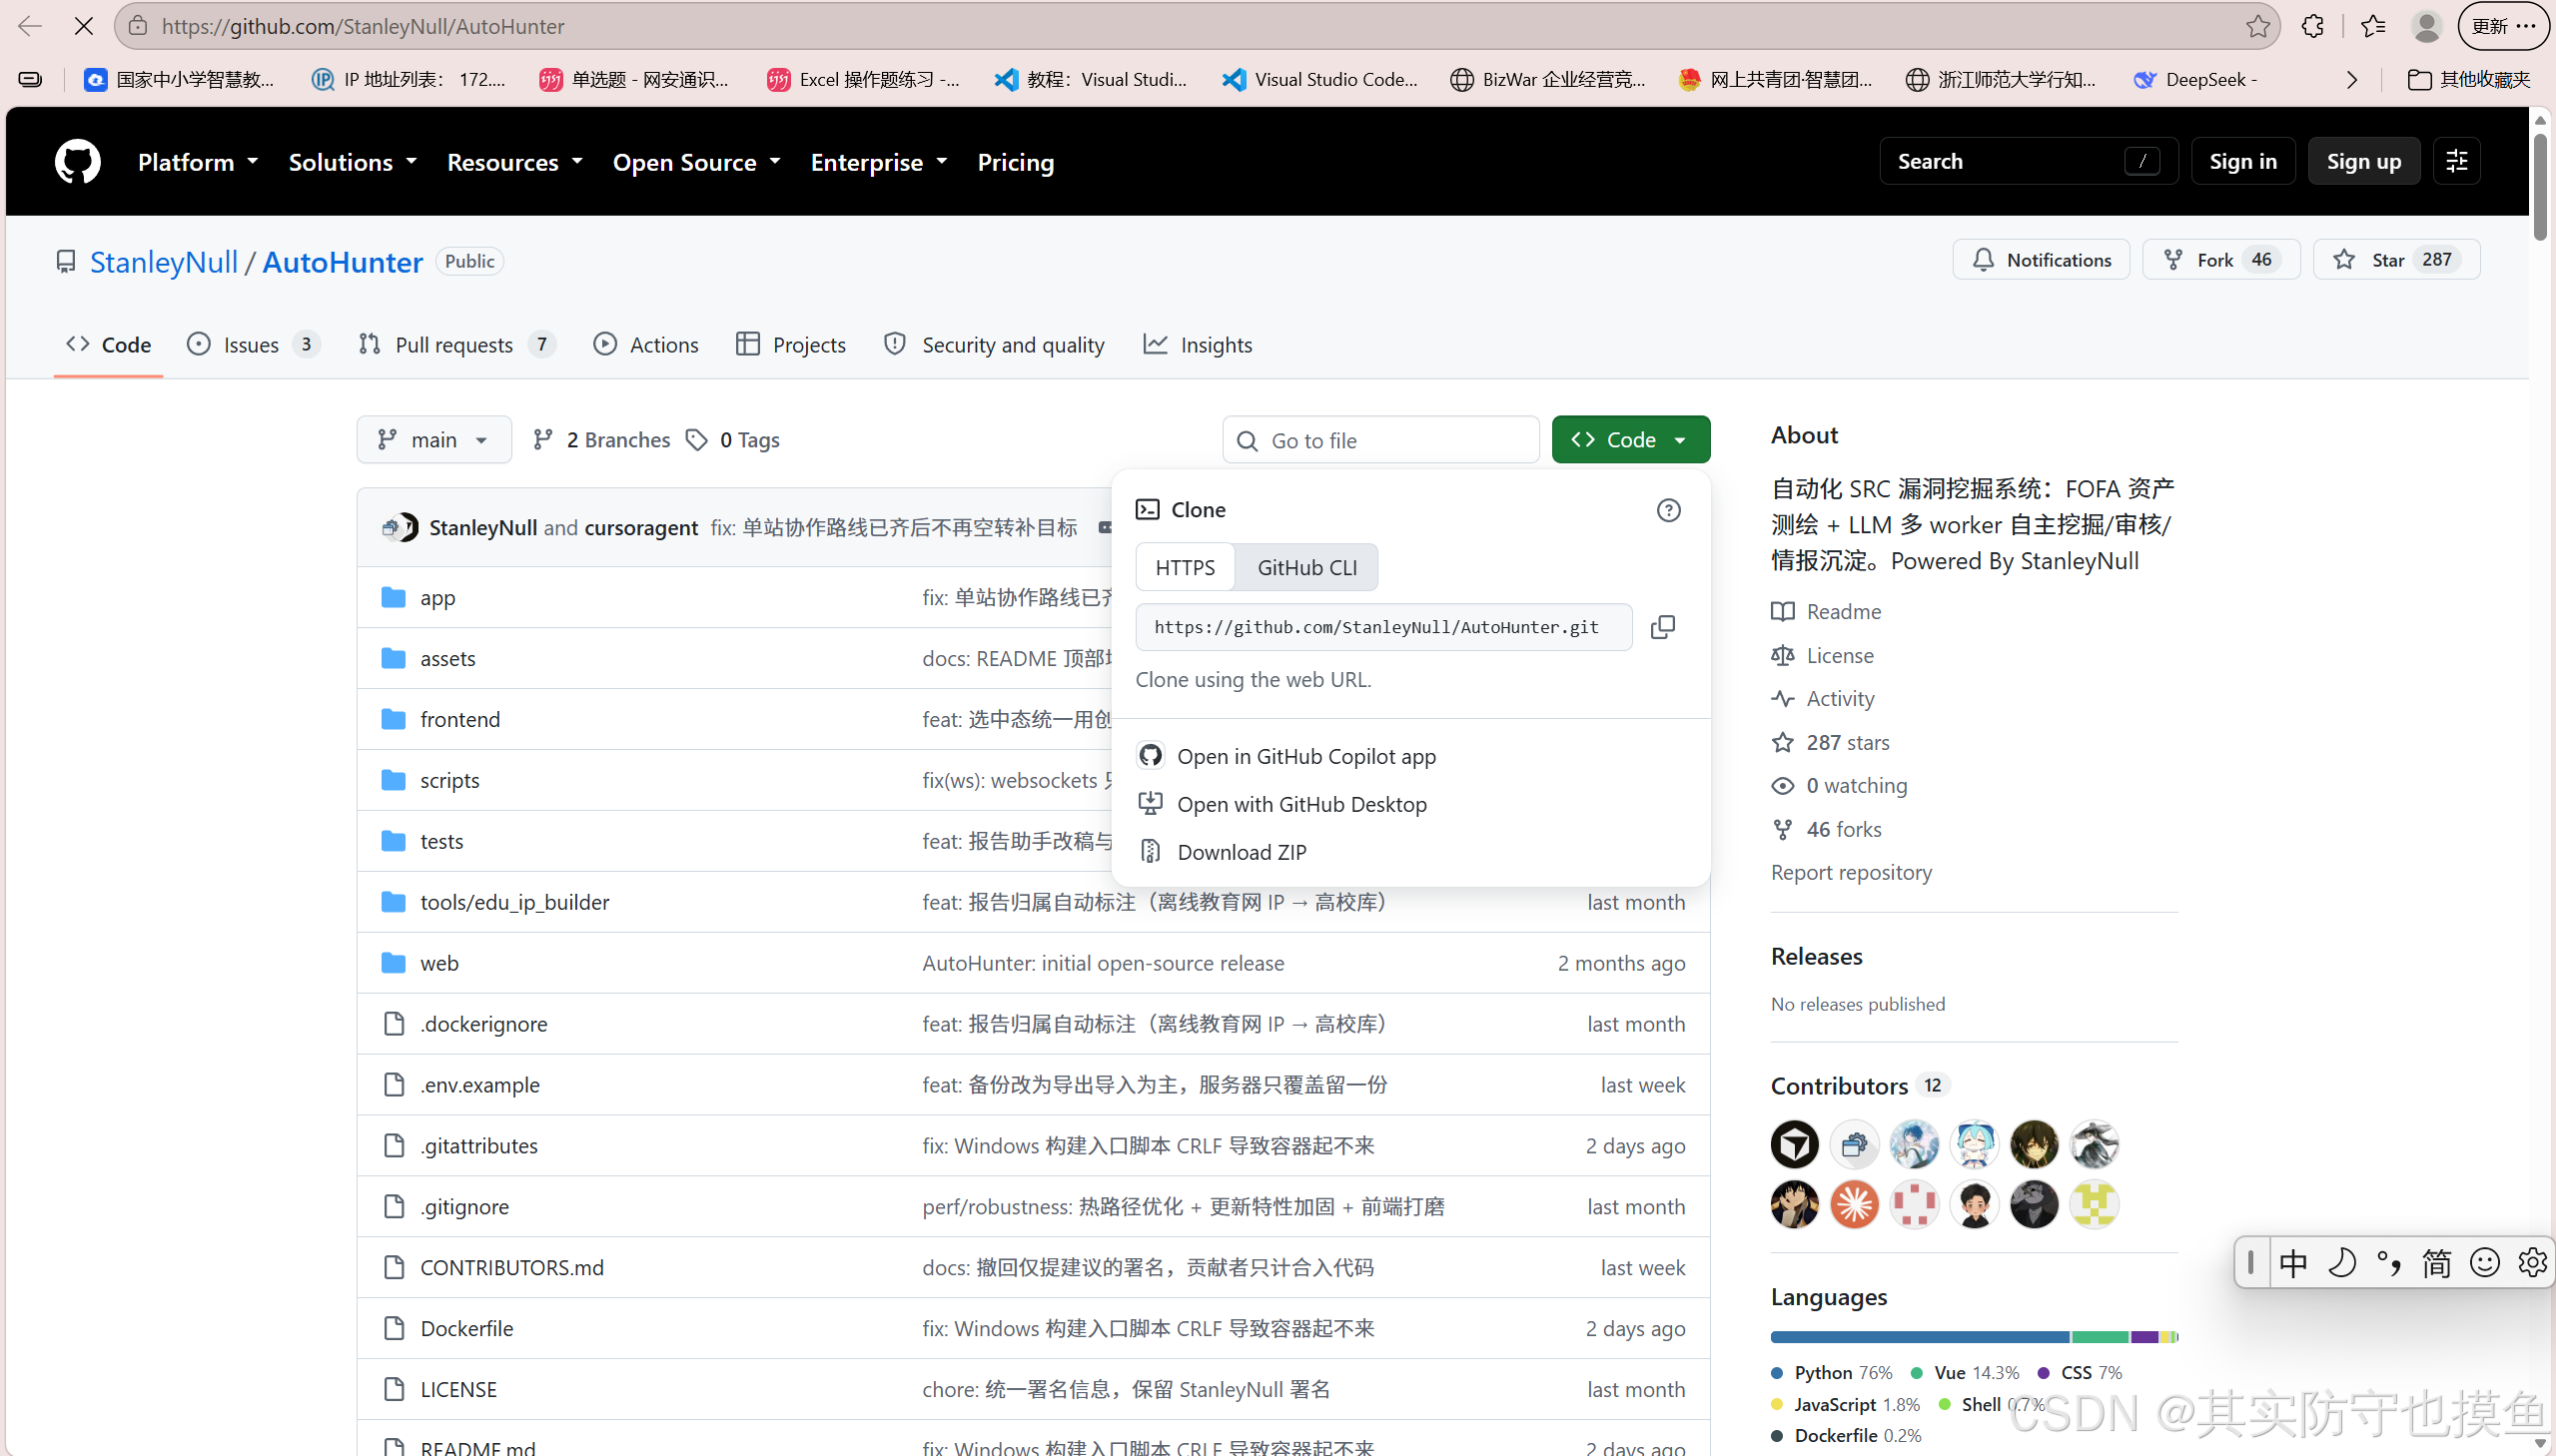Expand the Resources menu
The width and height of the screenshot is (2556, 1456).
pyautogui.click(x=514, y=162)
